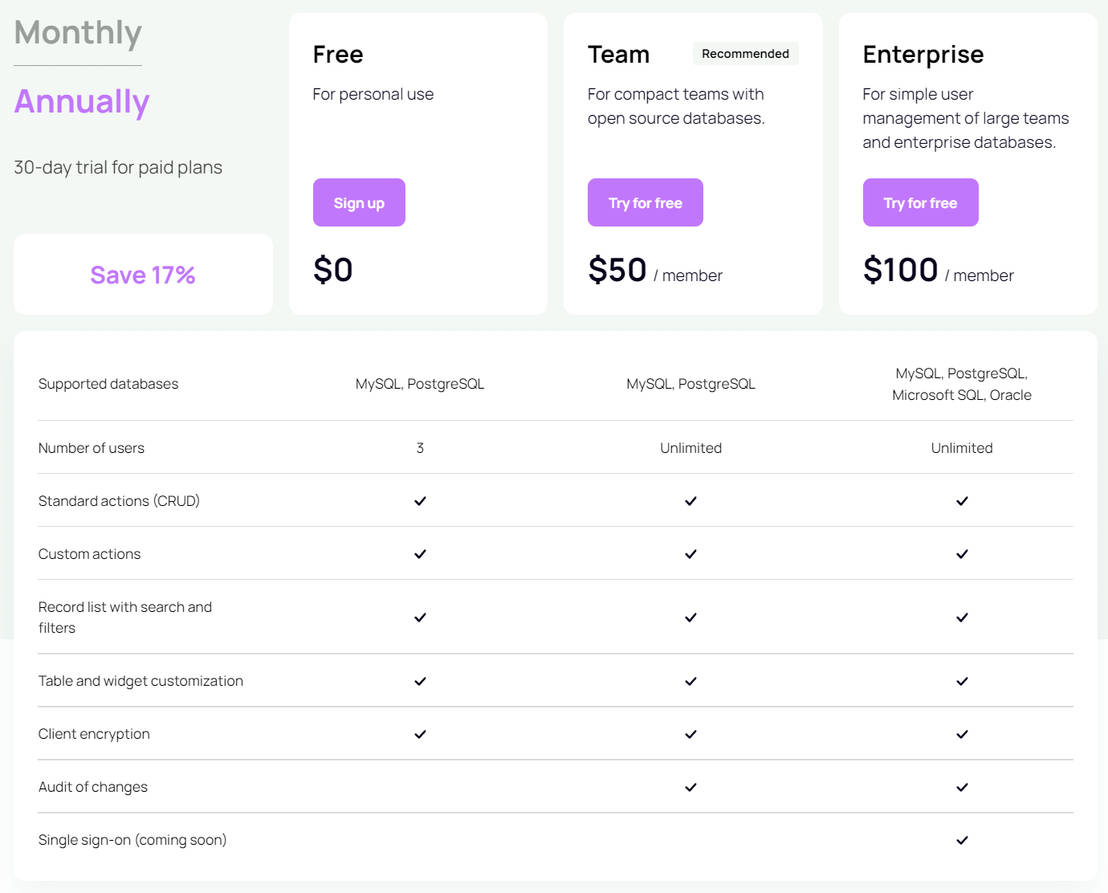Click the Team plan Client encryption checkmark
Viewport: 1108px width, 893px height.
[690, 733]
